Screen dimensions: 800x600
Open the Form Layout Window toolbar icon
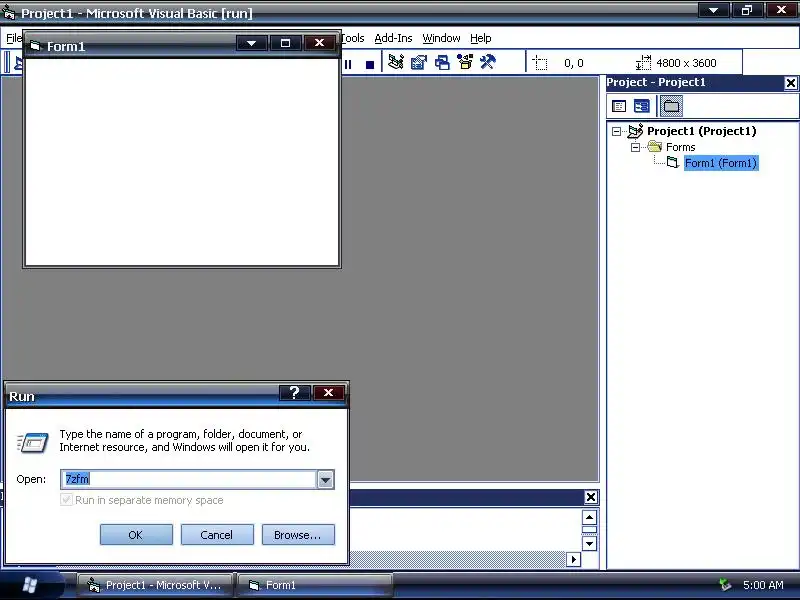click(442, 62)
